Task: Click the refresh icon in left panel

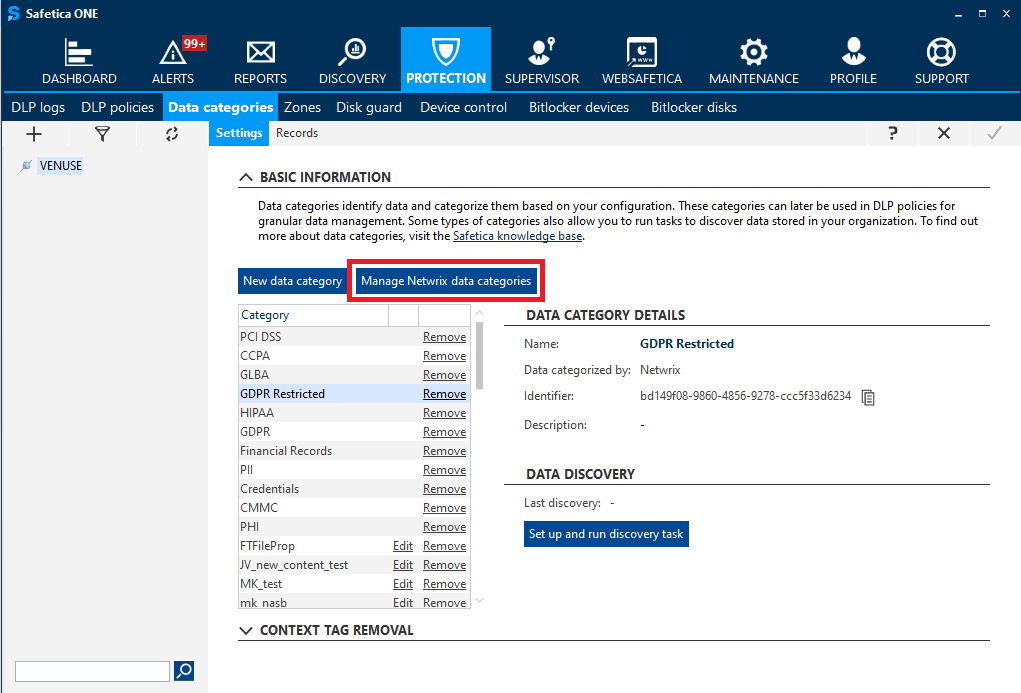Action: (x=172, y=134)
